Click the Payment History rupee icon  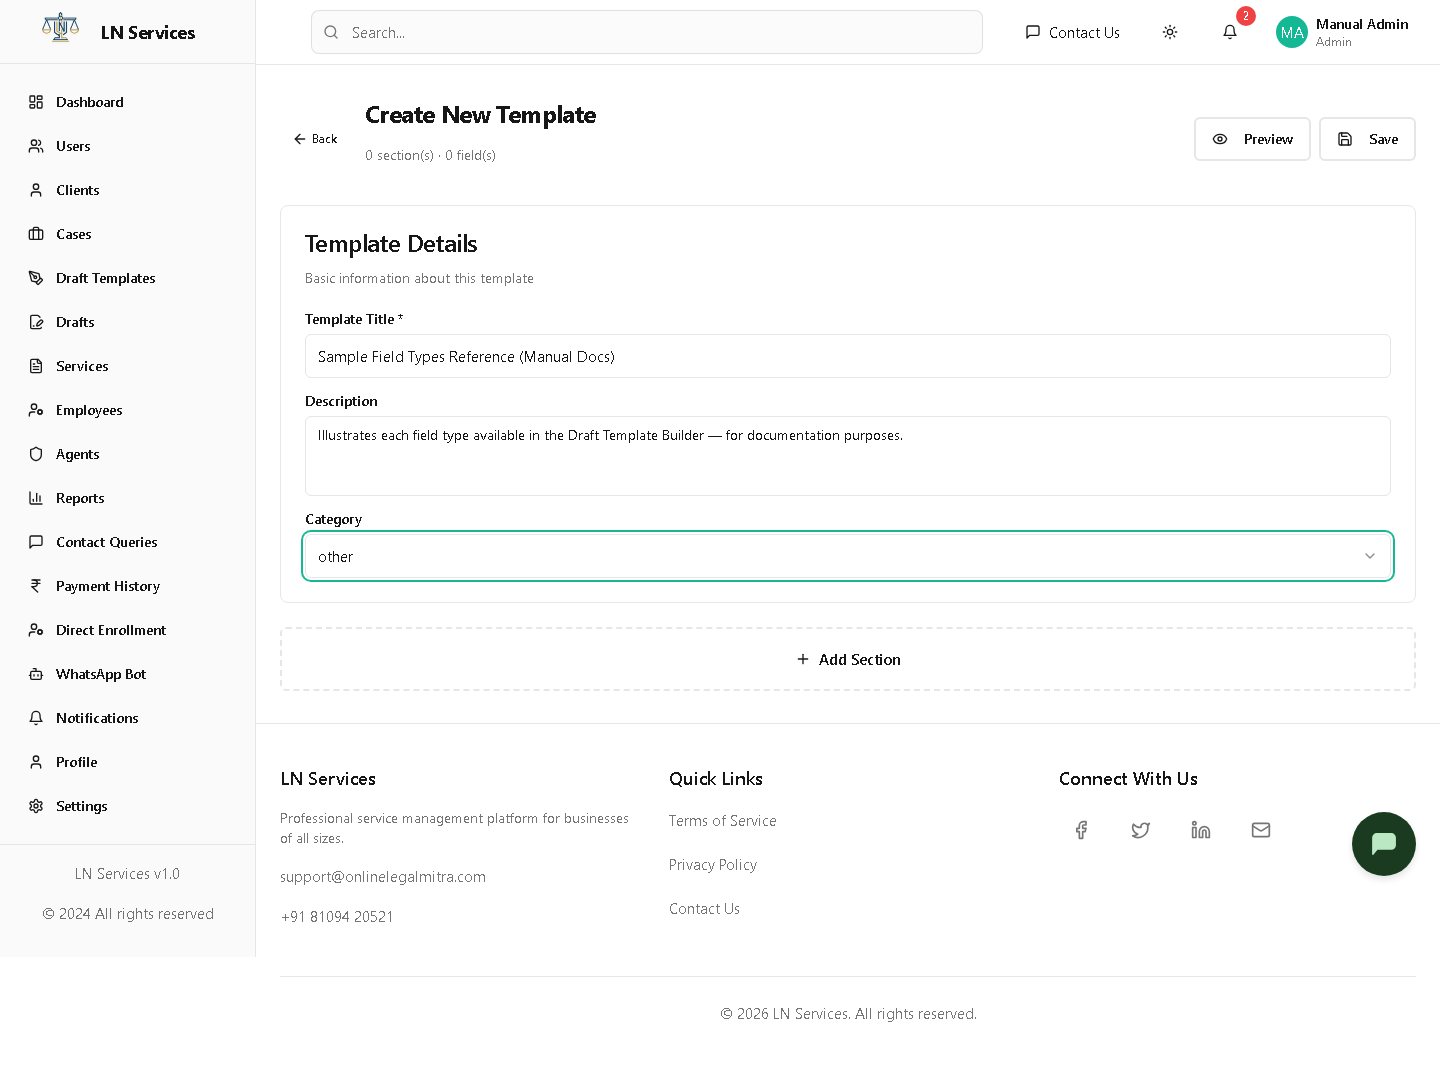coord(36,586)
